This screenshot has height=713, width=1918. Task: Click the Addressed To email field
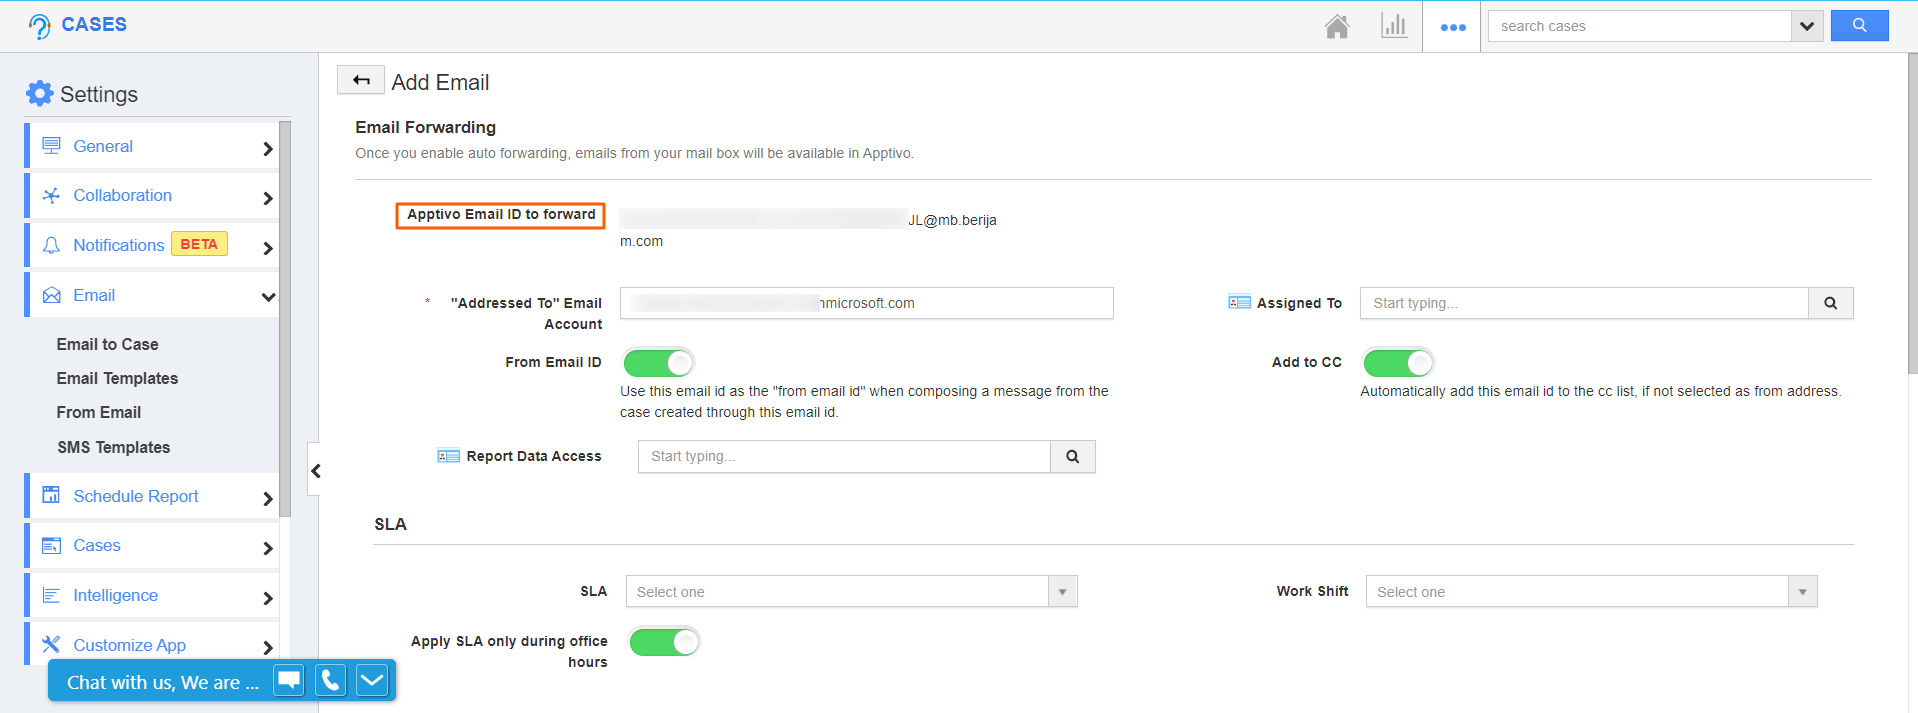tap(866, 303)
